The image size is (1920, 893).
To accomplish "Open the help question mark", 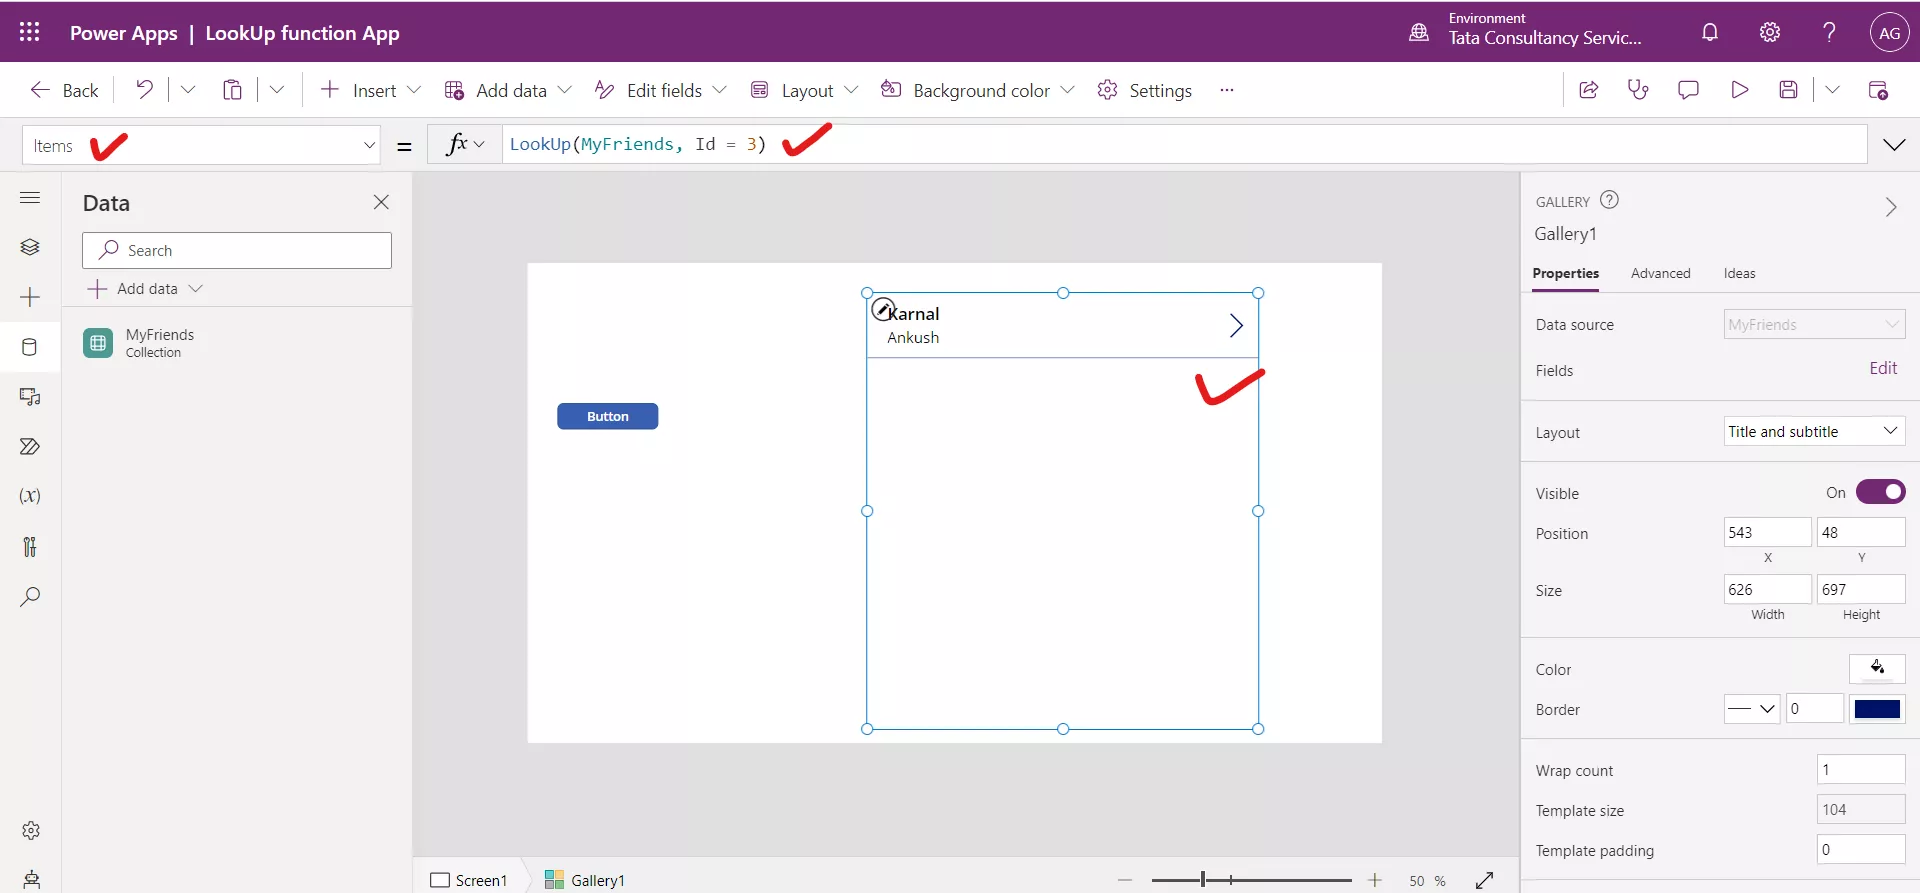I will [x=1829, y=32].
